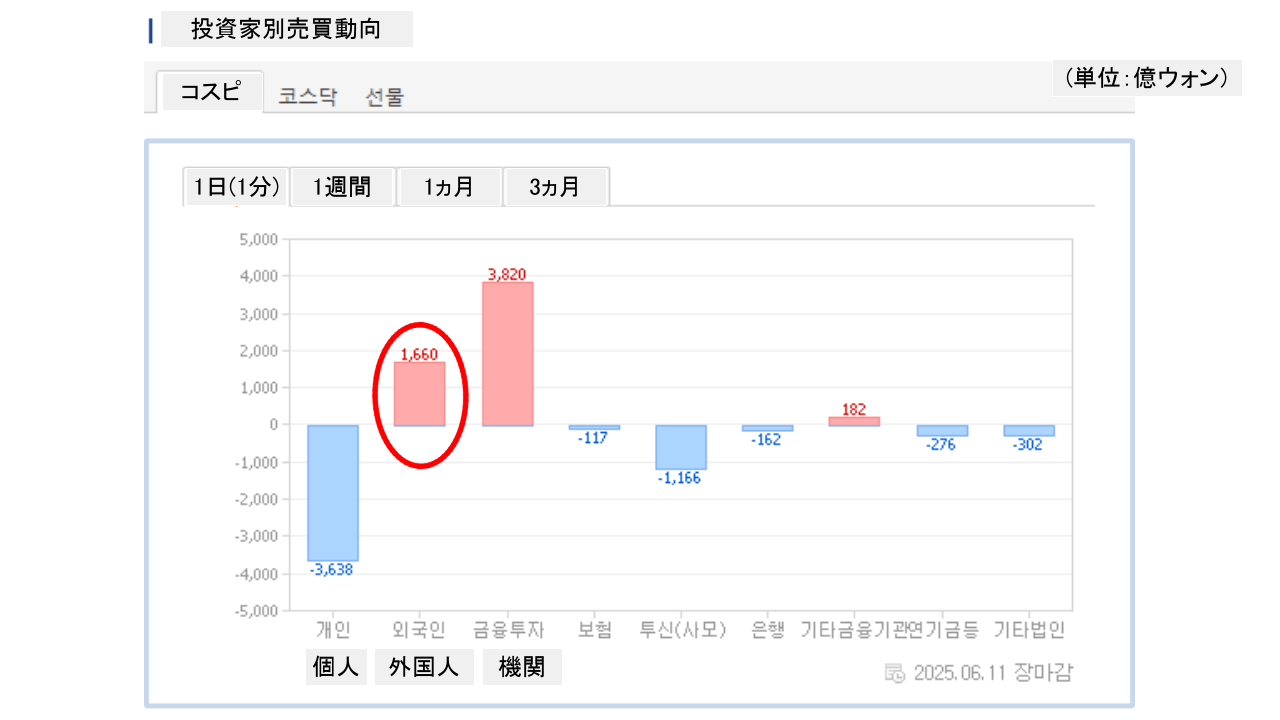The height and width of the screenshot is (720, 1280).
Task: Click the 보험 bar showing -117
Action: (x=594, y=427)
